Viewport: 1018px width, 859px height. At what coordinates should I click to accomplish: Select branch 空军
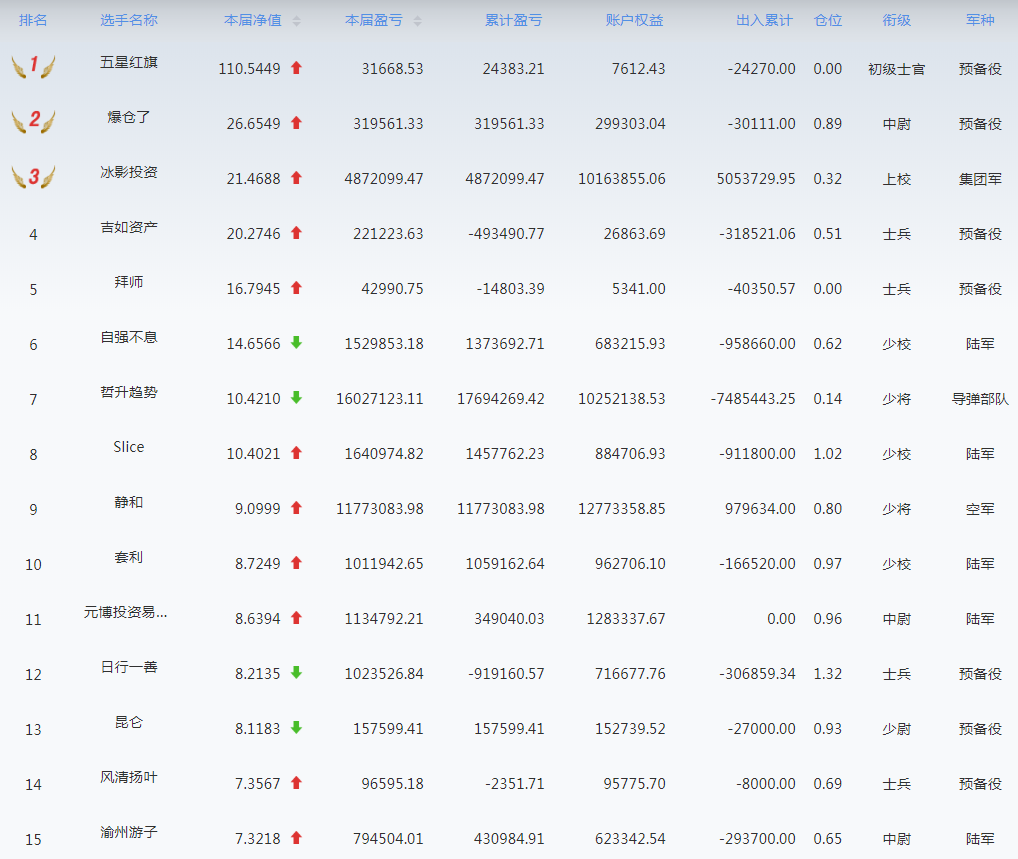[980, 509]
